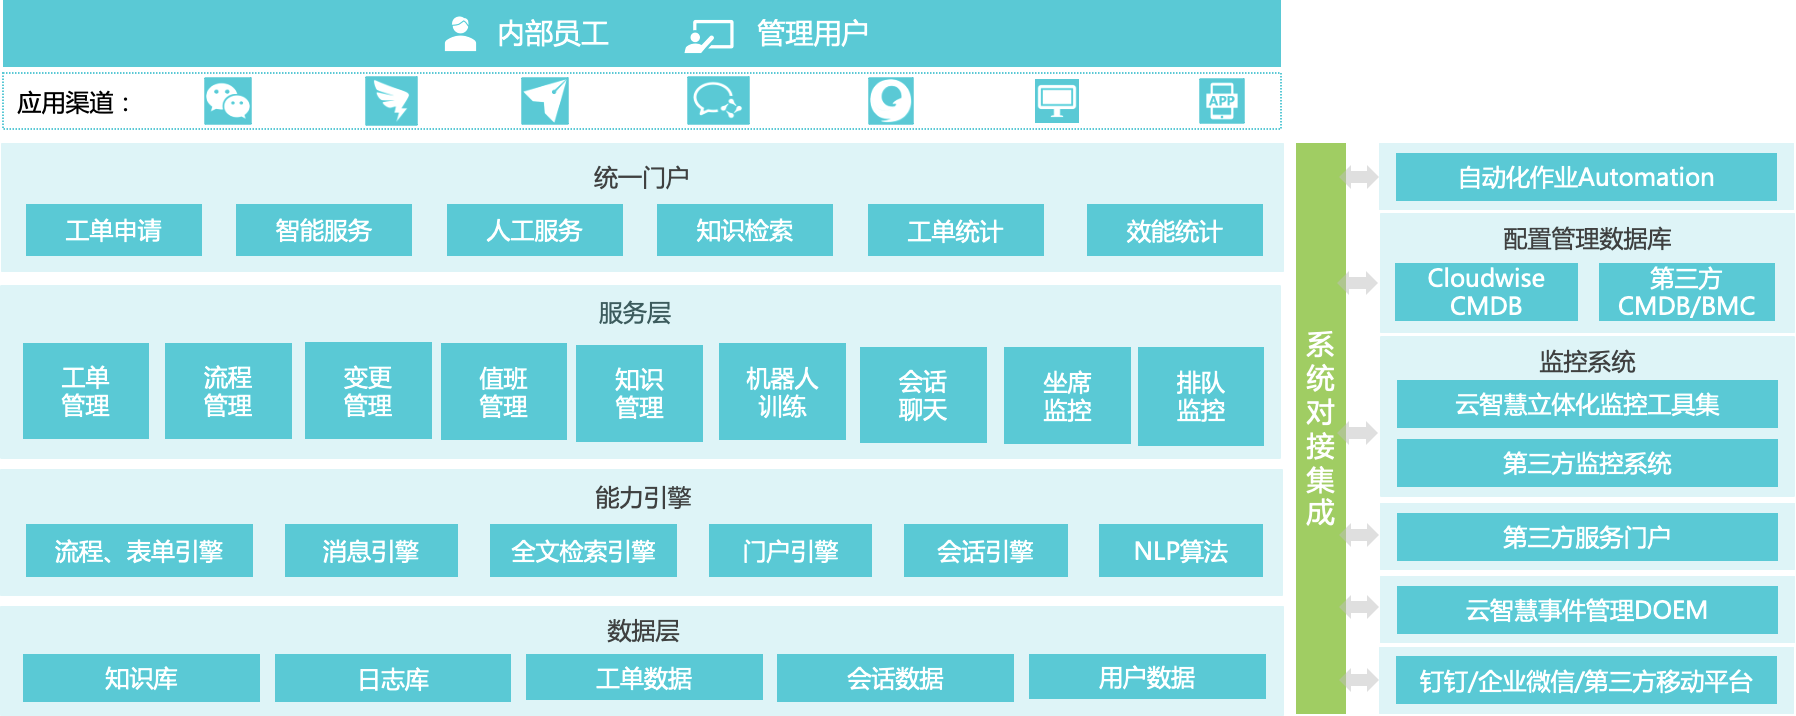
Task: Open 坐席监控 in the service layer
Action: [1067, 396]
